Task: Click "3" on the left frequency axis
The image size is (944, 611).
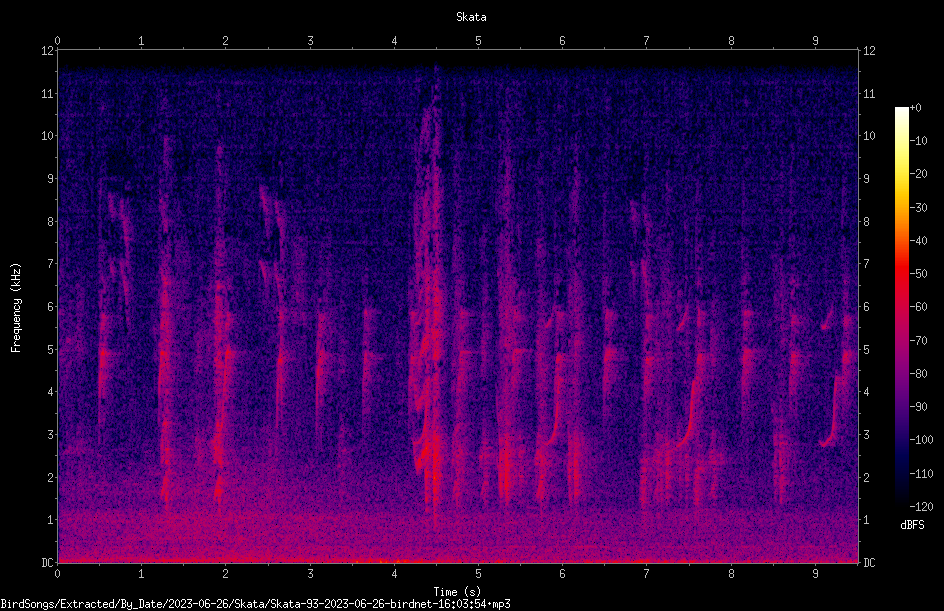Action: 50,435
